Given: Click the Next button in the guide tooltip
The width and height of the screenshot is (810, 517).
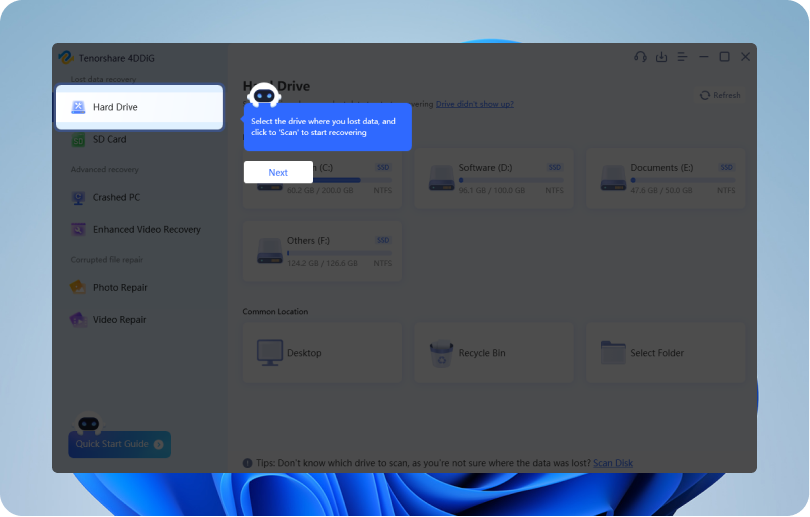Looking at the screenshot, I should click(x=278, y=172).
